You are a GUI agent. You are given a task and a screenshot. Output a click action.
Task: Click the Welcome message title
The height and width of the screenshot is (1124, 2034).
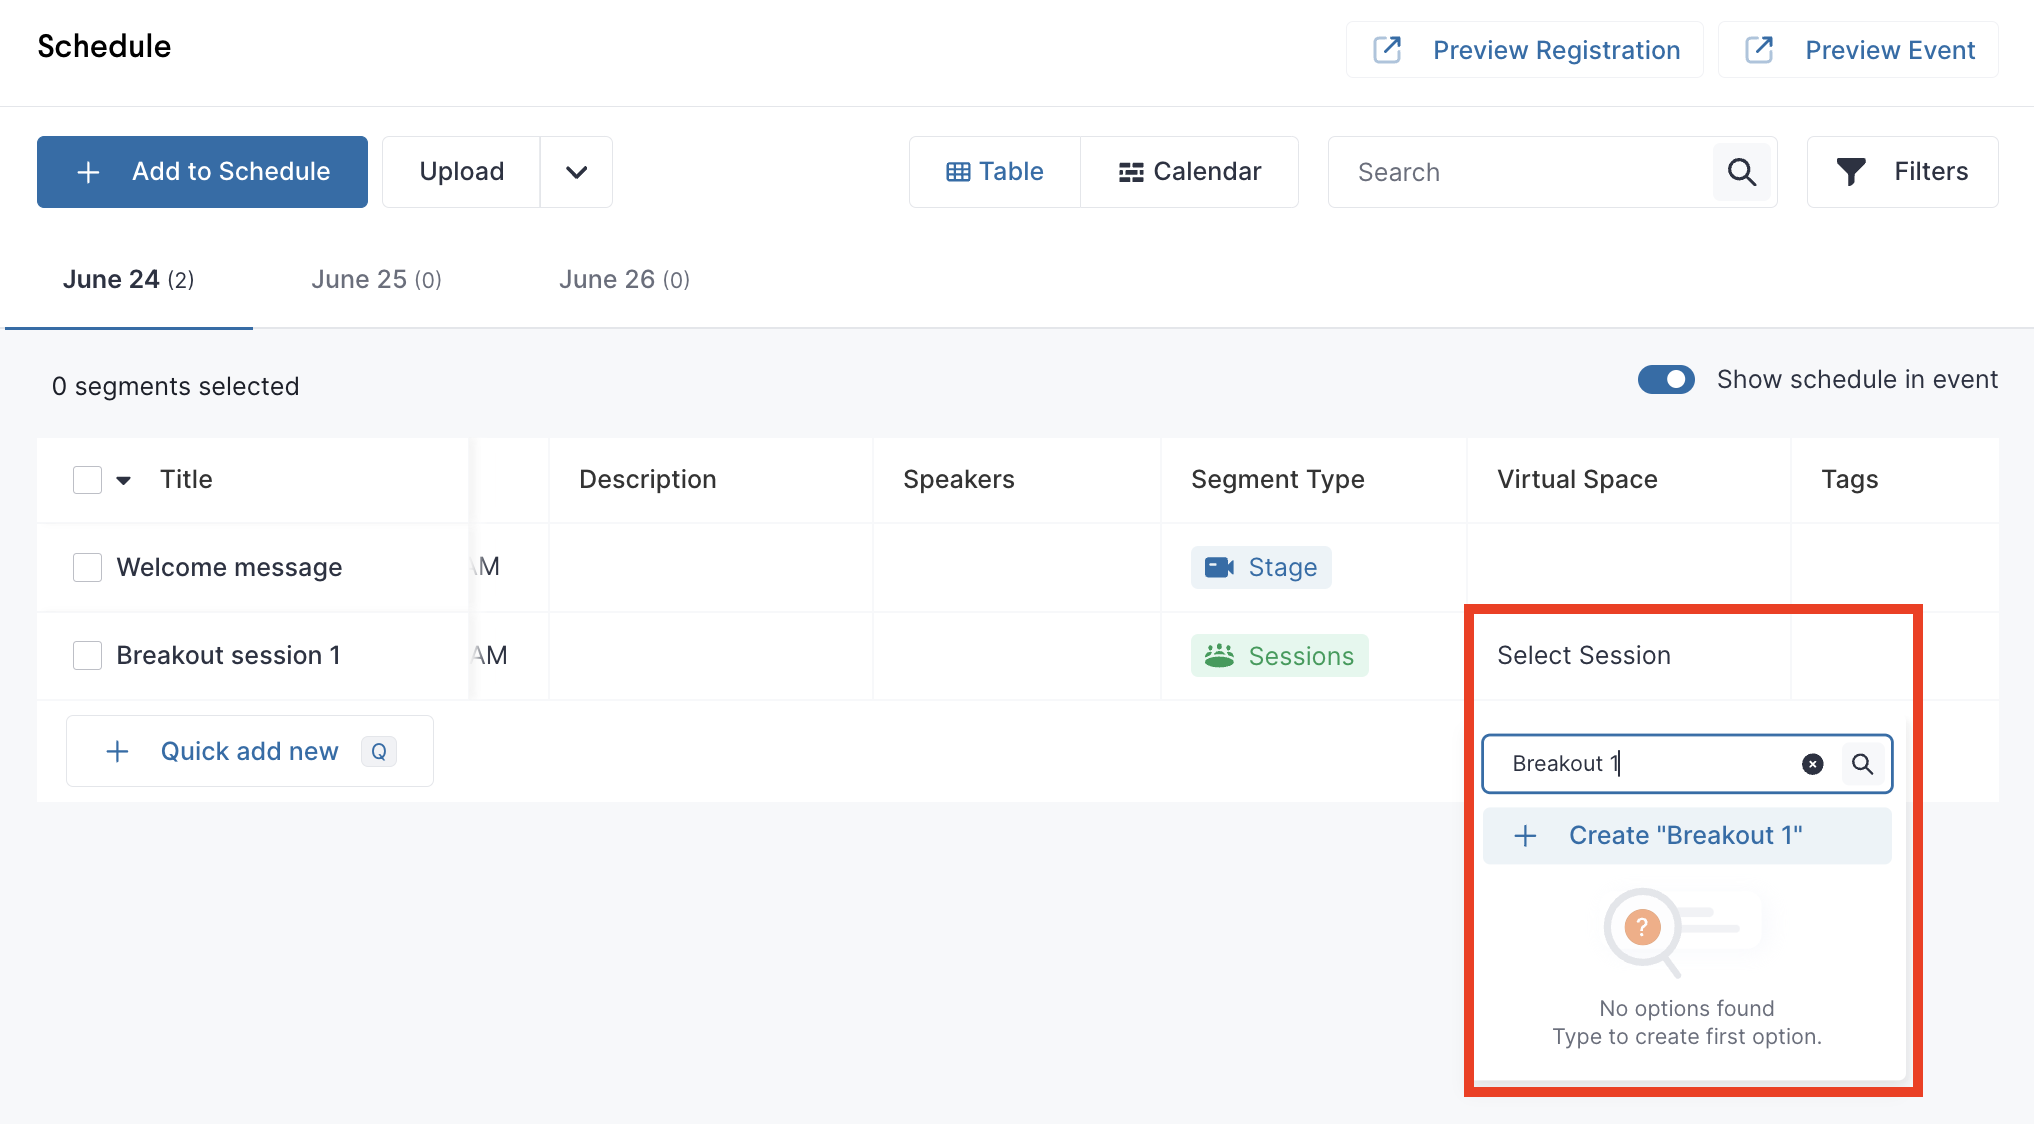(x=229, y=568)
